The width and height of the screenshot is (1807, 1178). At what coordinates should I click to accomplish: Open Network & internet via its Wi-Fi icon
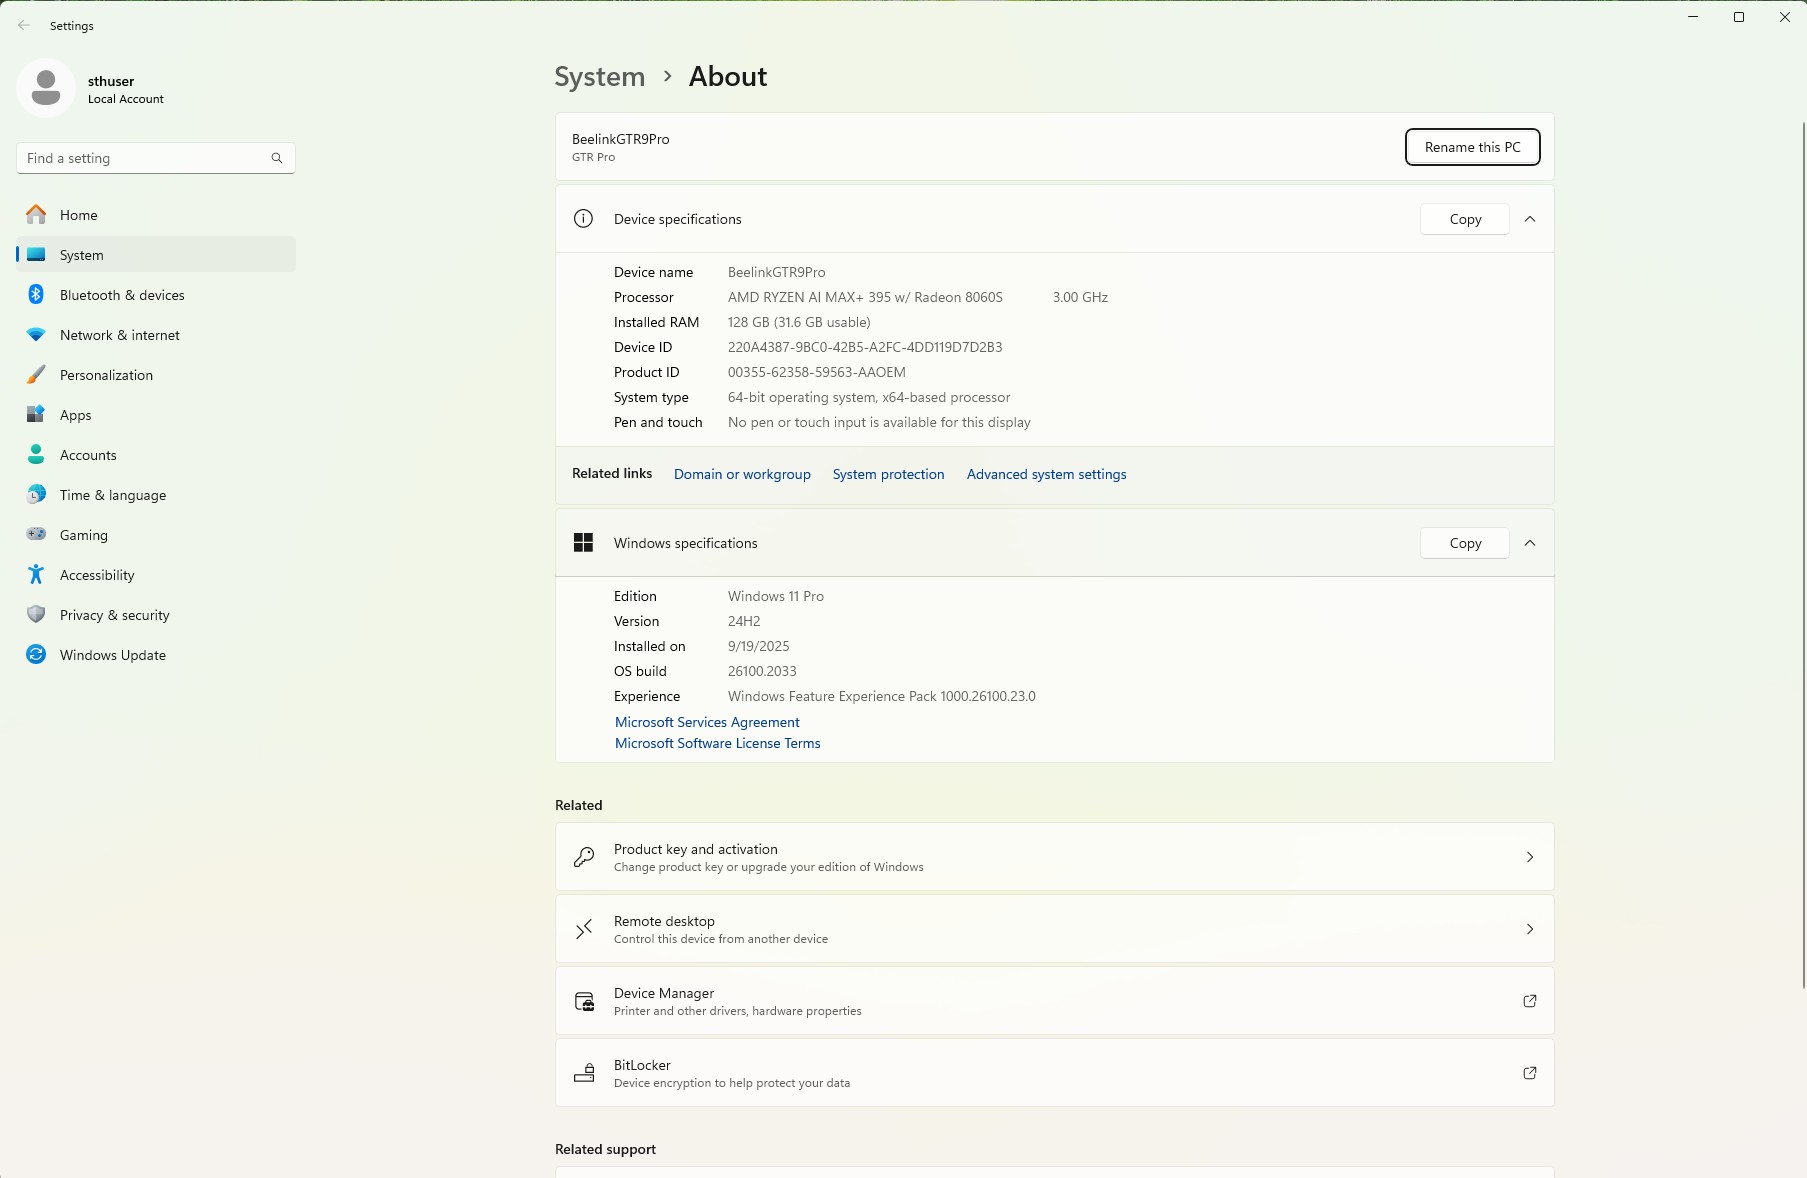(x=36, y=335)
